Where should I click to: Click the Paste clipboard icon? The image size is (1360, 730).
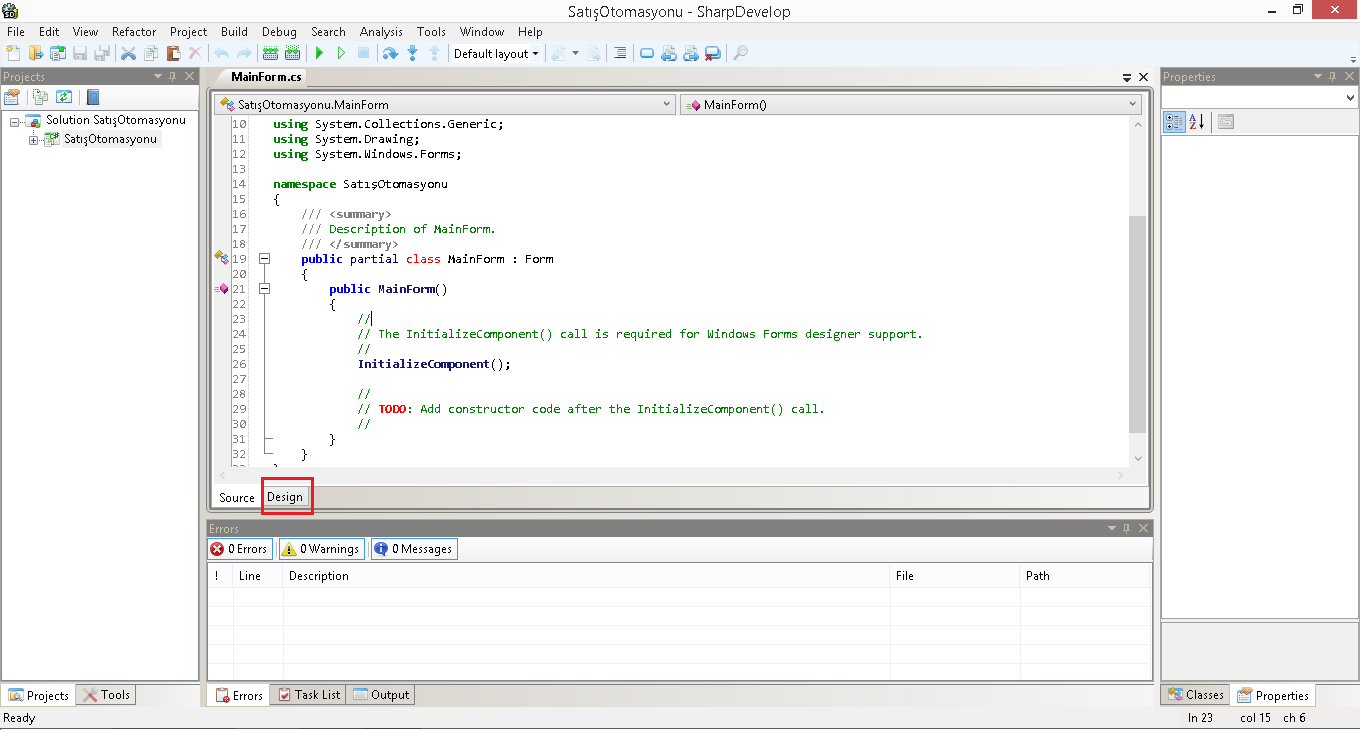[x=173, y=53]
